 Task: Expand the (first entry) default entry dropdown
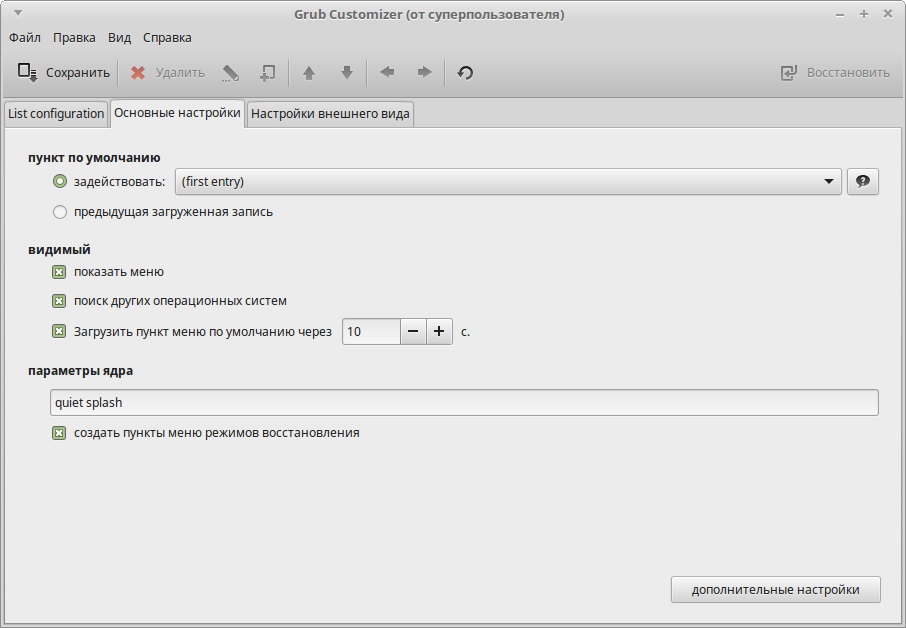(x=508, y=181)
